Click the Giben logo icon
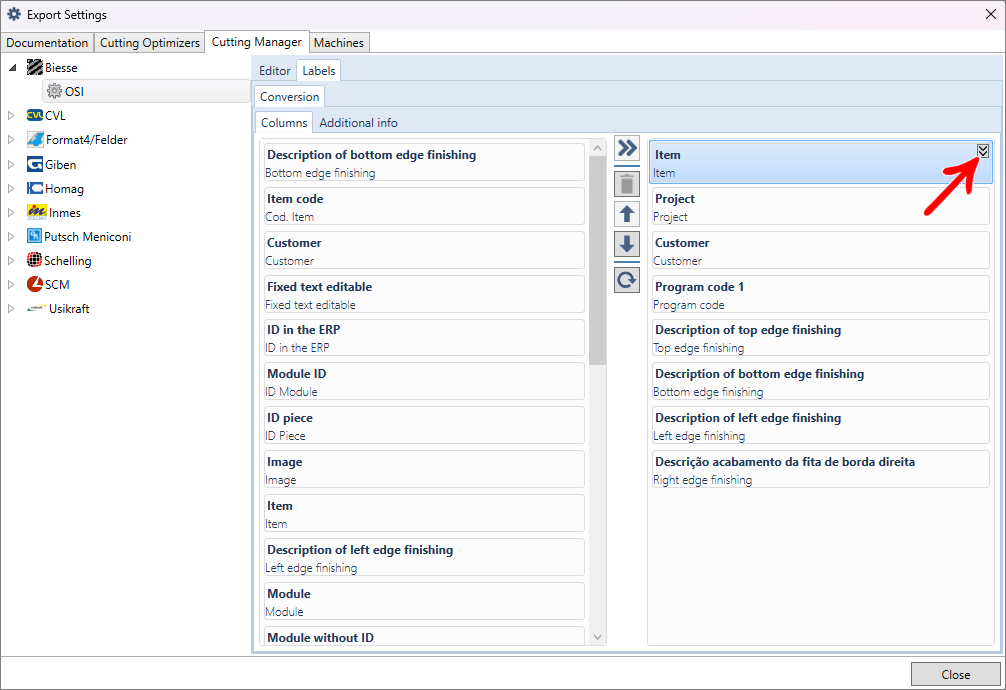 (35, 164)
